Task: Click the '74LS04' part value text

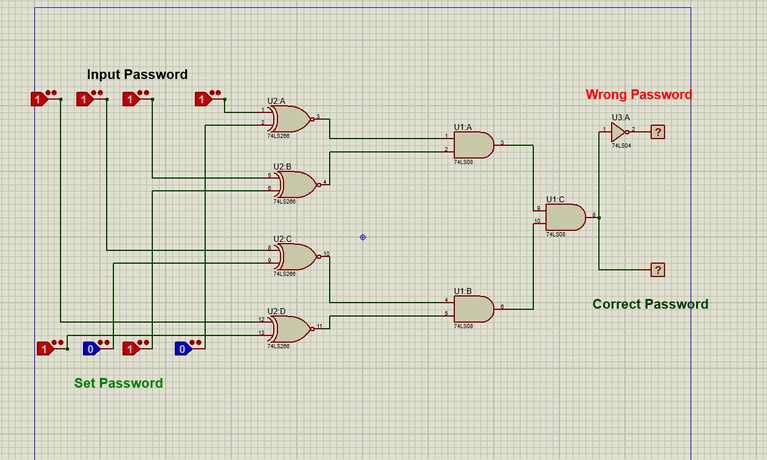Action: click(621, 146)
